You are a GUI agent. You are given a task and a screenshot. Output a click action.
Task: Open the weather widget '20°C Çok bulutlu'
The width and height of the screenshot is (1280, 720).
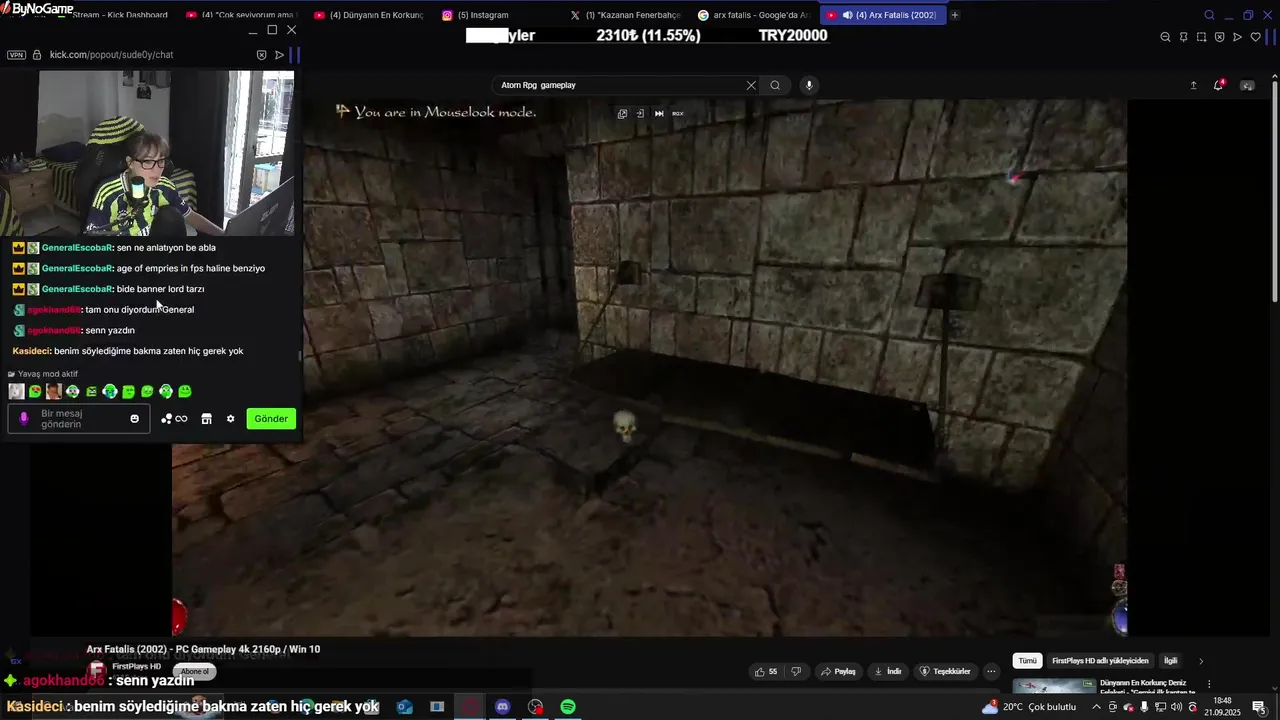click(1029, 707)
